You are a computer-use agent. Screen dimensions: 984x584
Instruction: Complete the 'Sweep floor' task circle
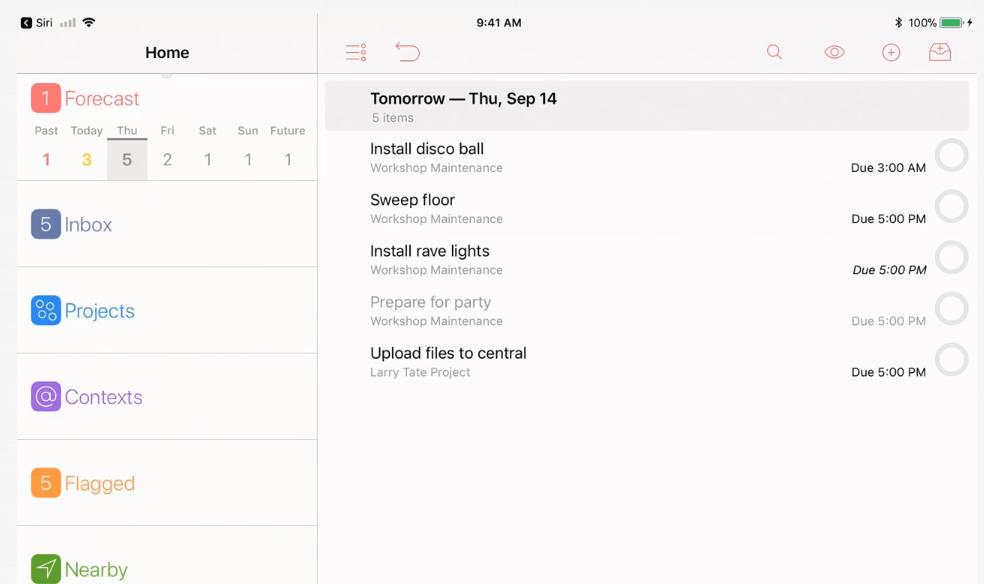pyautogui.click(x=951, y=206)
